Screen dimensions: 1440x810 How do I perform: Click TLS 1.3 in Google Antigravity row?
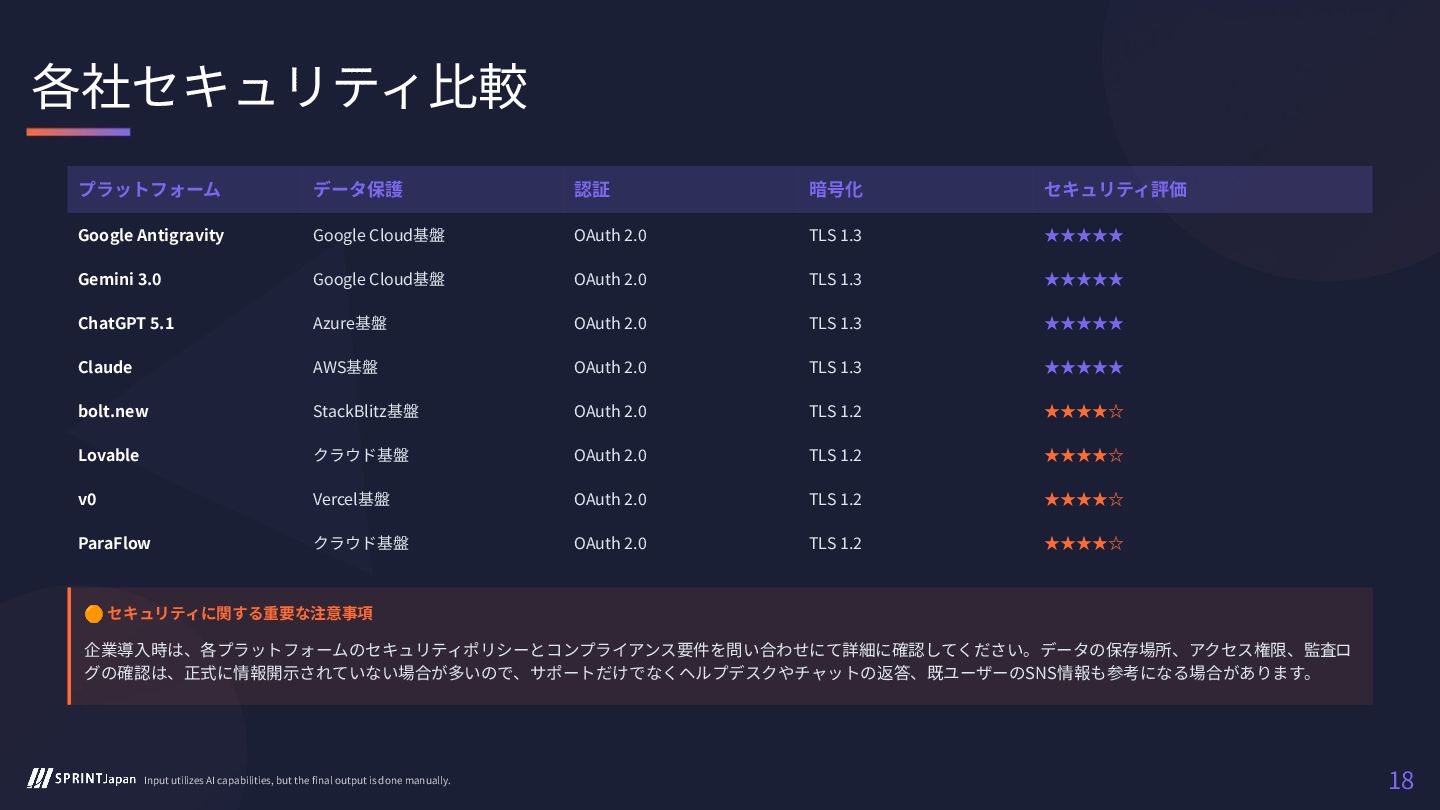pyautogui.click(x=835, y=235)
